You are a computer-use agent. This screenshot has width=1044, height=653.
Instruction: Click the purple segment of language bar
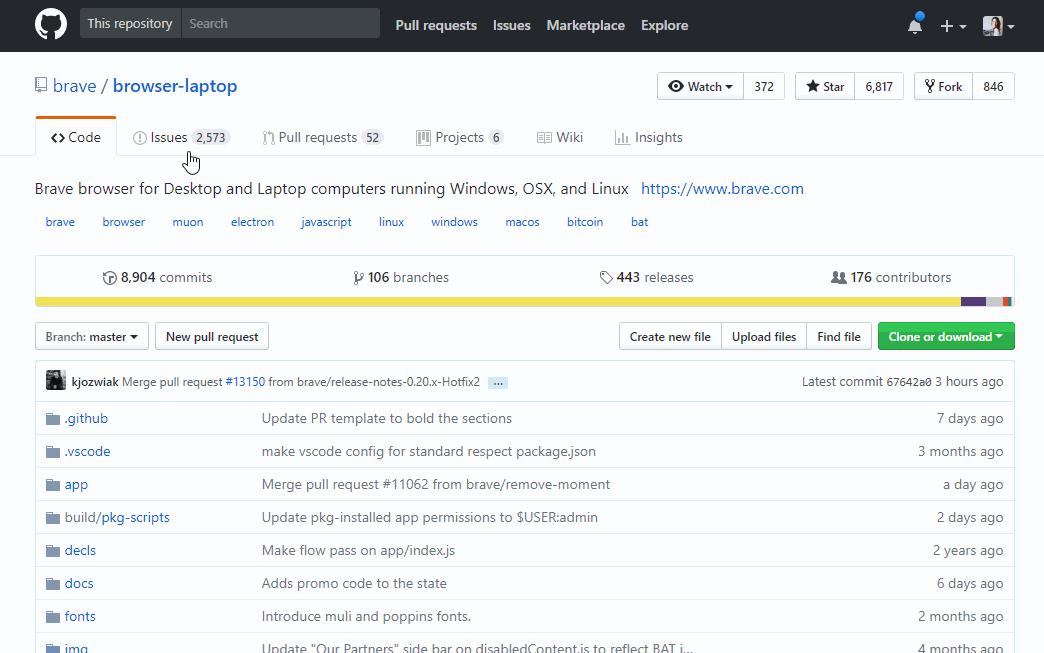[973, 302]
